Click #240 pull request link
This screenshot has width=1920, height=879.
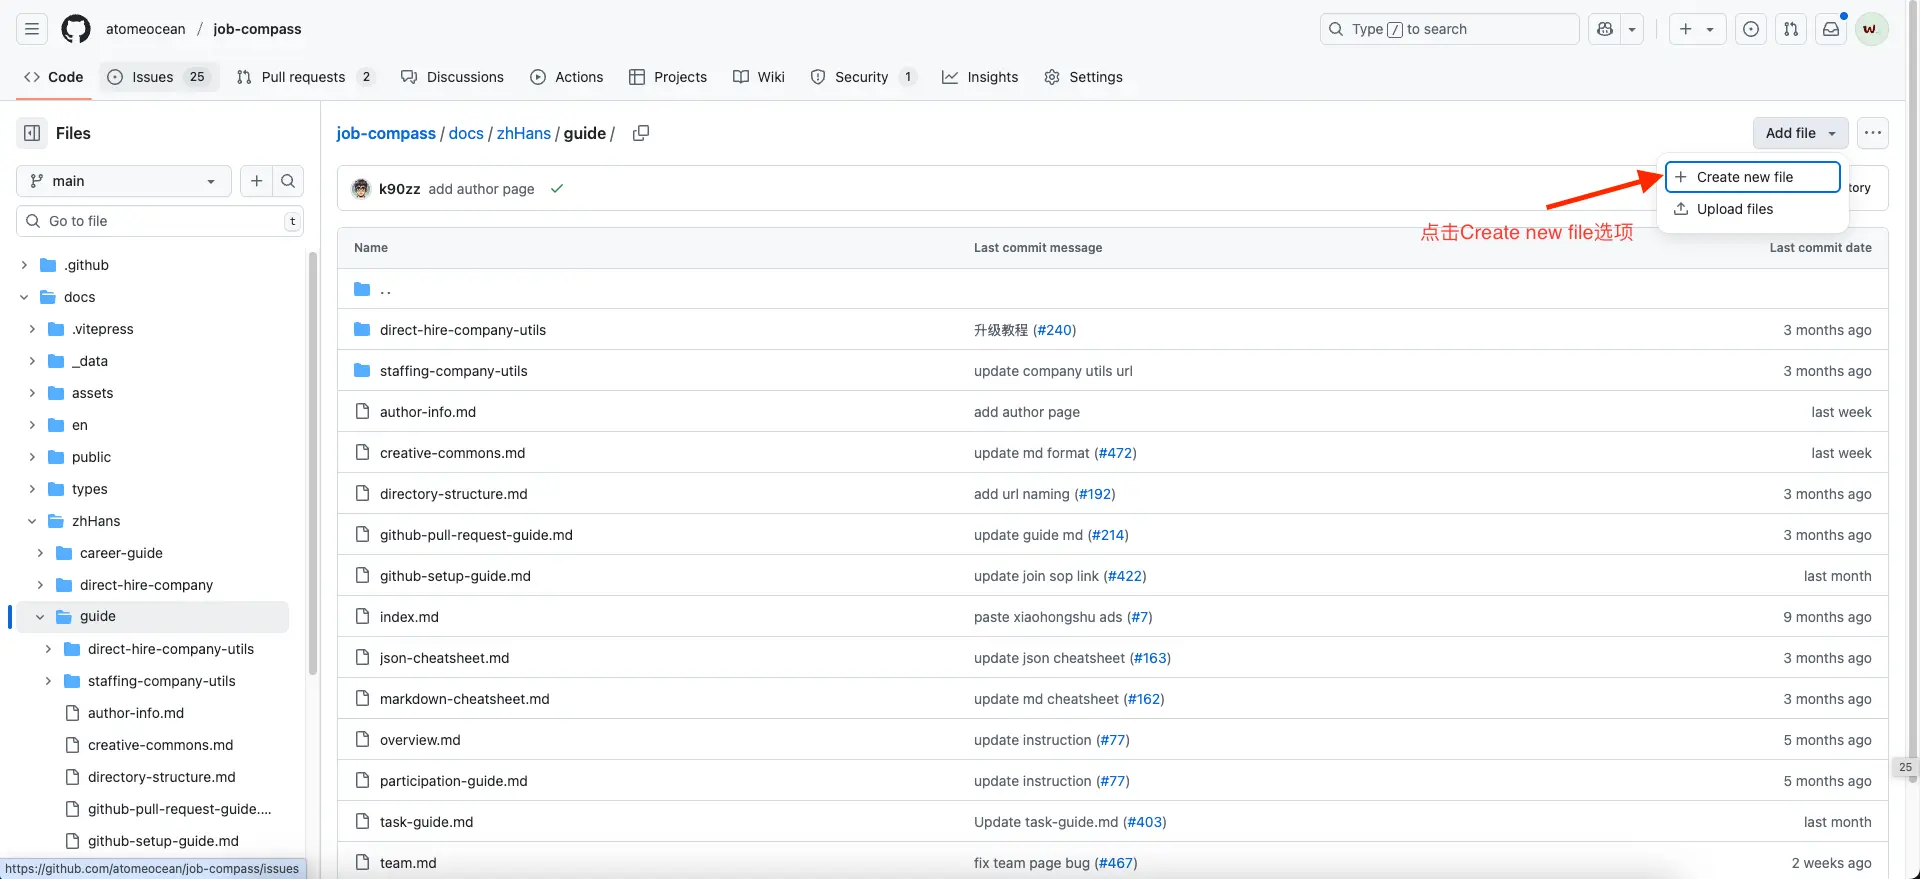(1054, 330)
